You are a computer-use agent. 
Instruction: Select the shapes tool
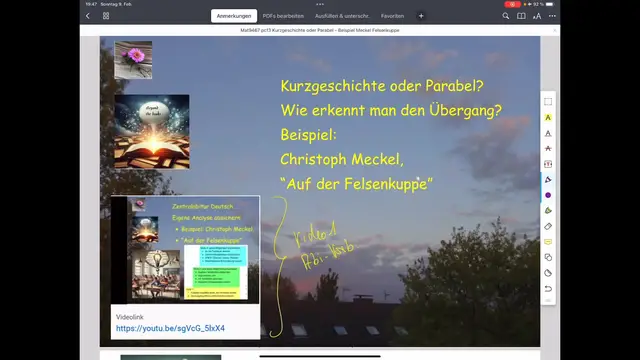pyautogui.click(x=548, y=257)
